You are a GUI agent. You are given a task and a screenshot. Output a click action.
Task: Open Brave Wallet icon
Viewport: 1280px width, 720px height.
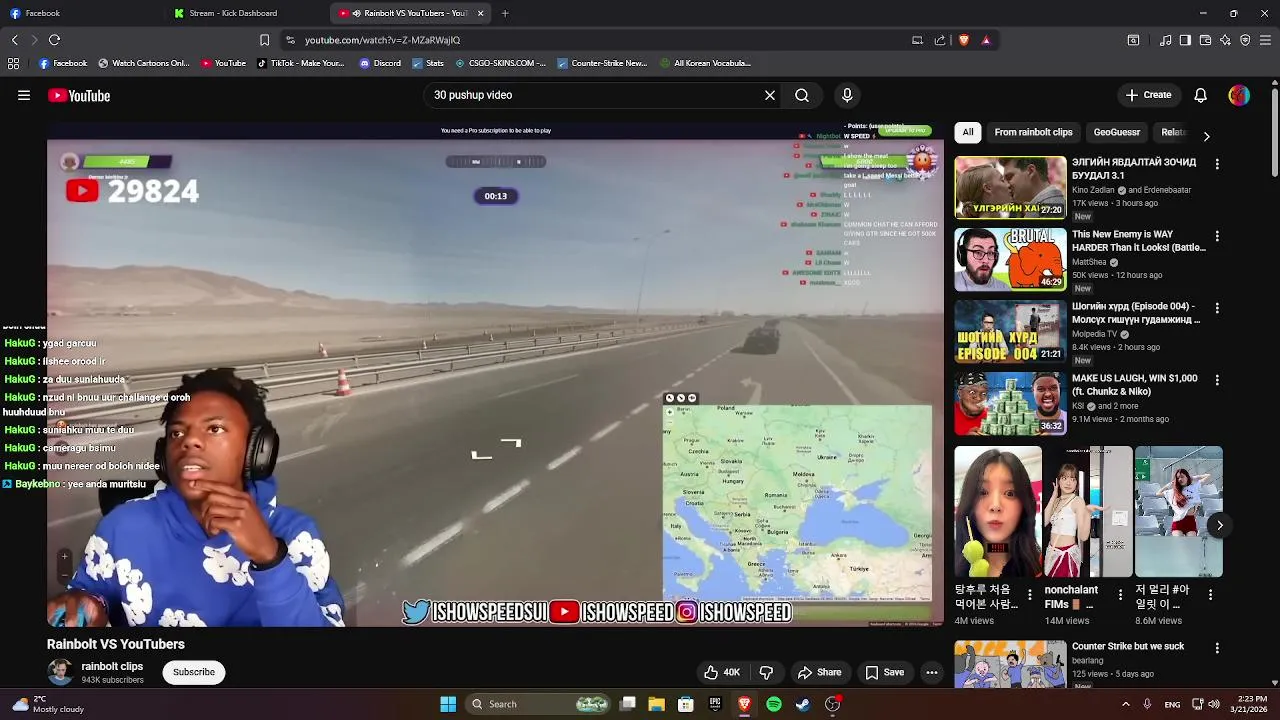(x=1205, y=40)
